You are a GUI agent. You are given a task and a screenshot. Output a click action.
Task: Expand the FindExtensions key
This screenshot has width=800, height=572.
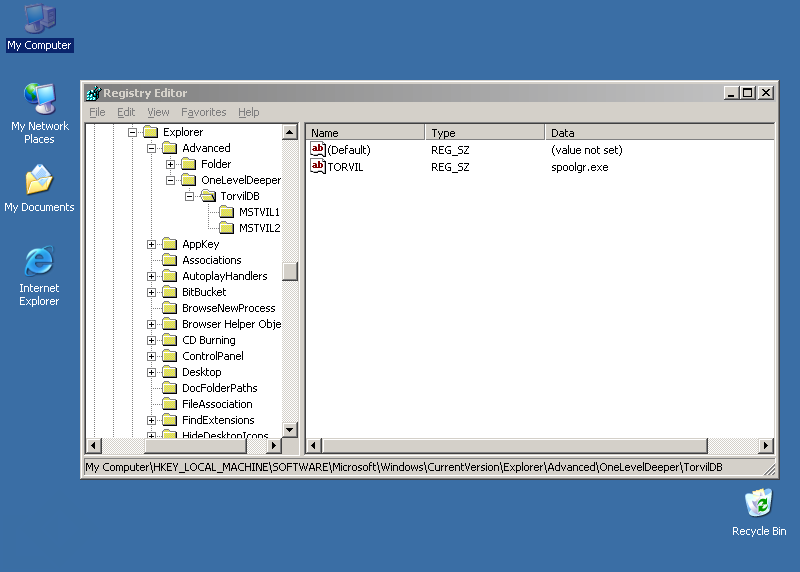[152, 420]
